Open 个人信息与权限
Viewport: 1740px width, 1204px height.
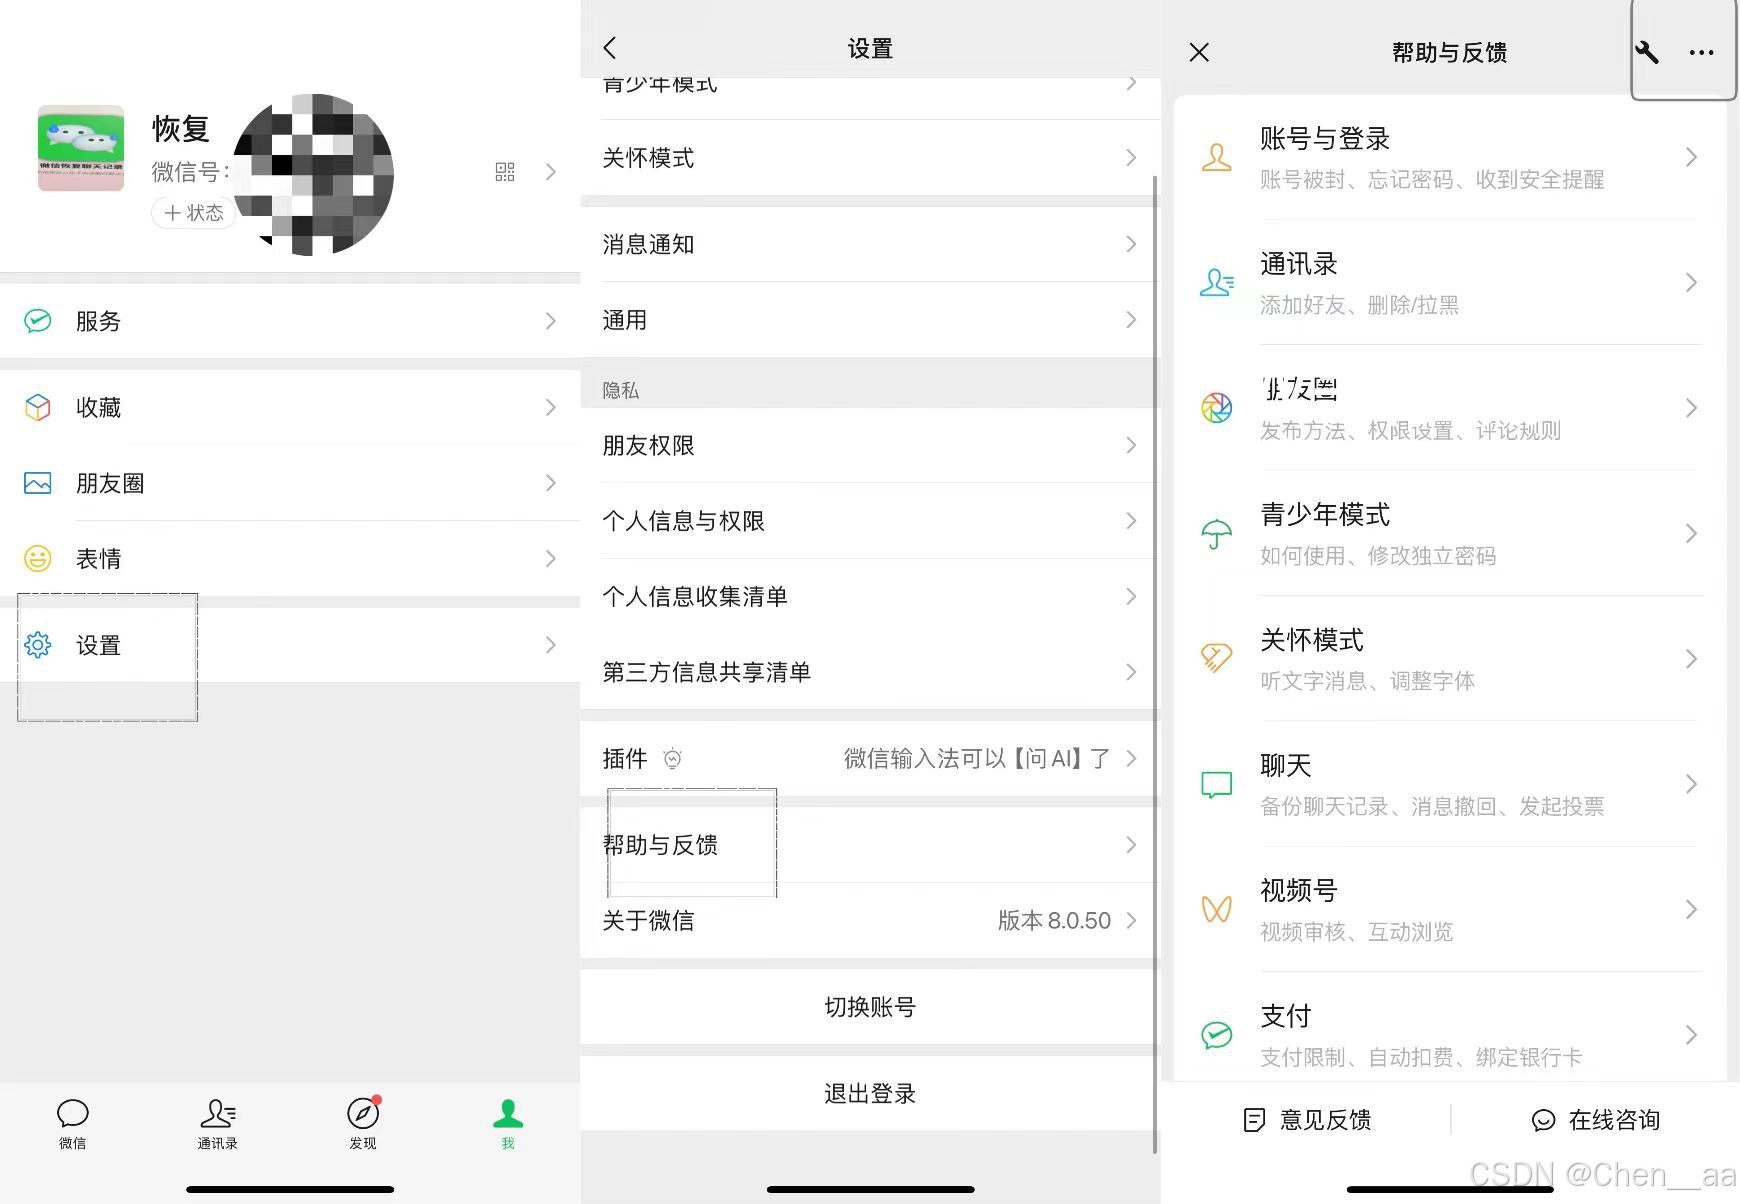pyautogui.click(x=870, y=521)
